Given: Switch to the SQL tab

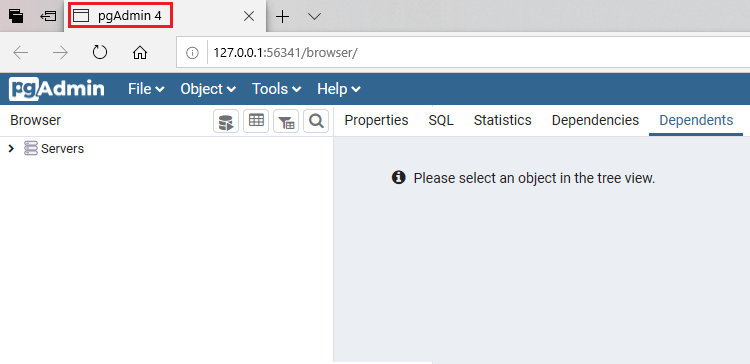Looking at the screenshot, I should click(441, 120).
